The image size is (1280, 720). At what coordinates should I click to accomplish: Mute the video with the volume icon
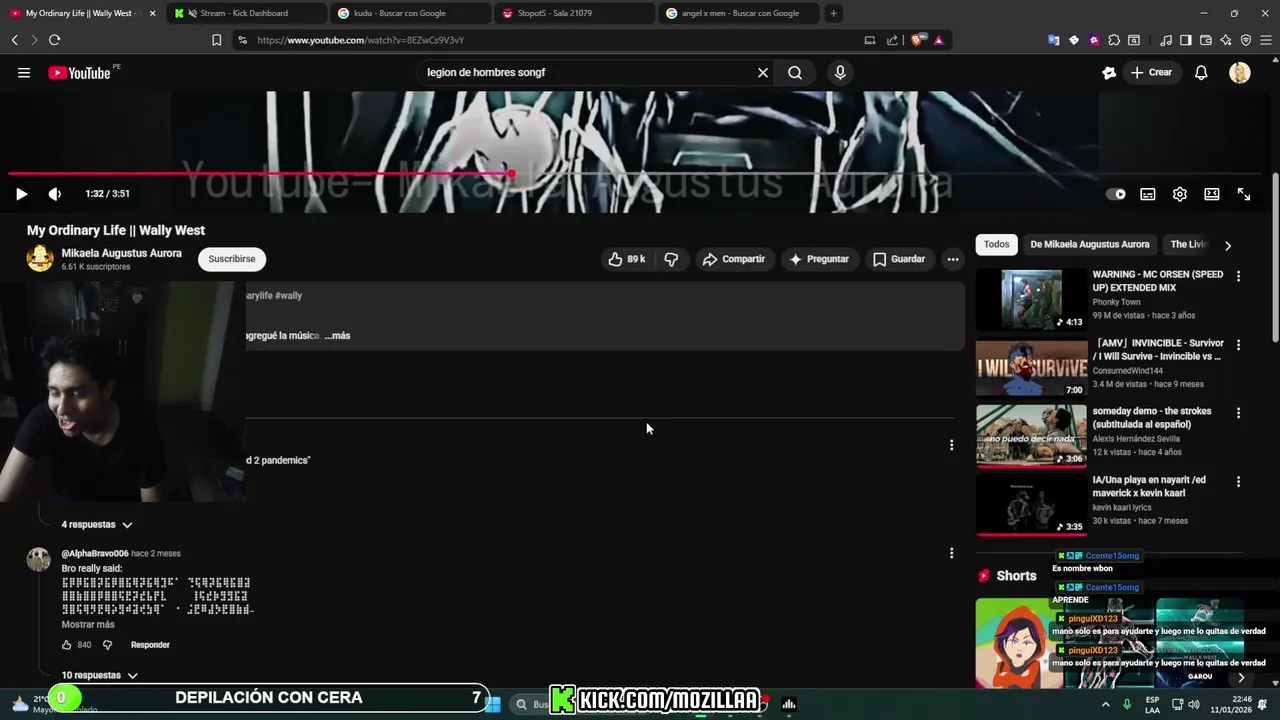[54, 194]
